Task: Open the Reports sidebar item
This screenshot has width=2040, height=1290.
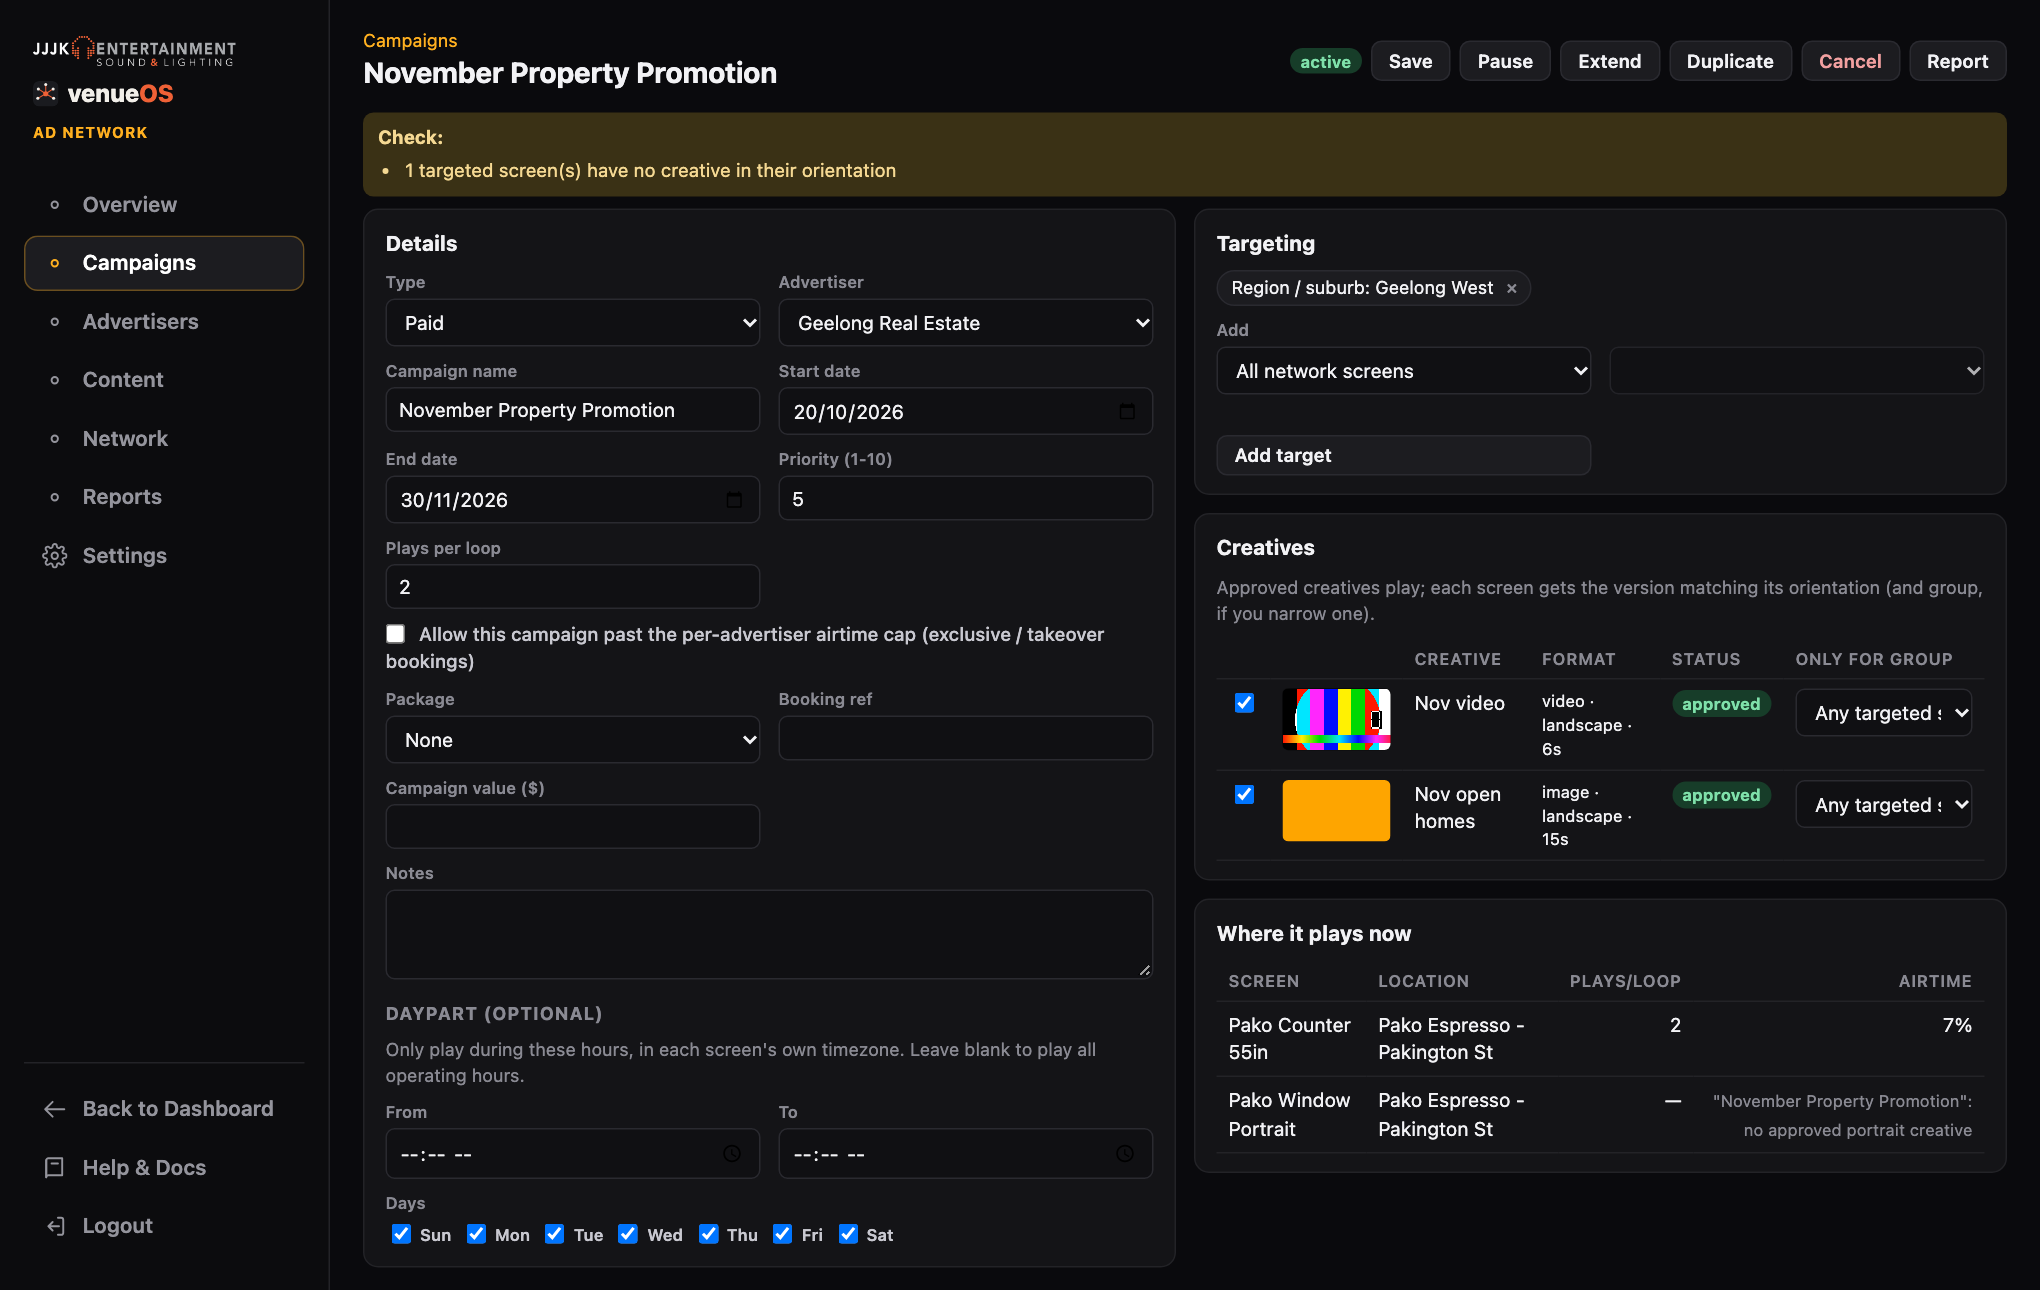Action: click(x=164, y=497)
